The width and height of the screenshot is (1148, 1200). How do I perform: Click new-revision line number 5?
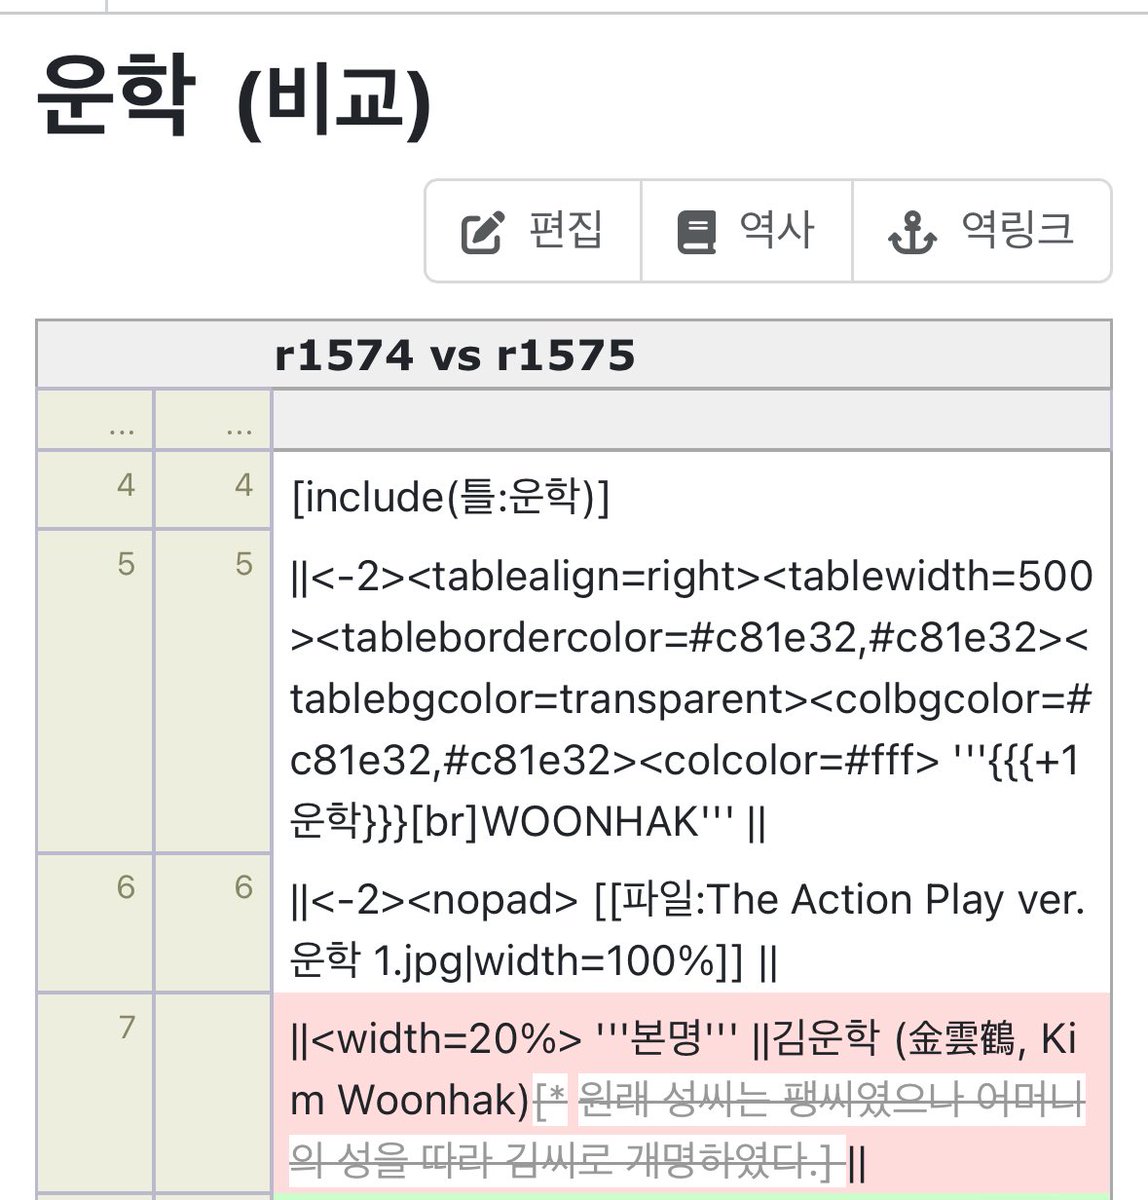243,564
